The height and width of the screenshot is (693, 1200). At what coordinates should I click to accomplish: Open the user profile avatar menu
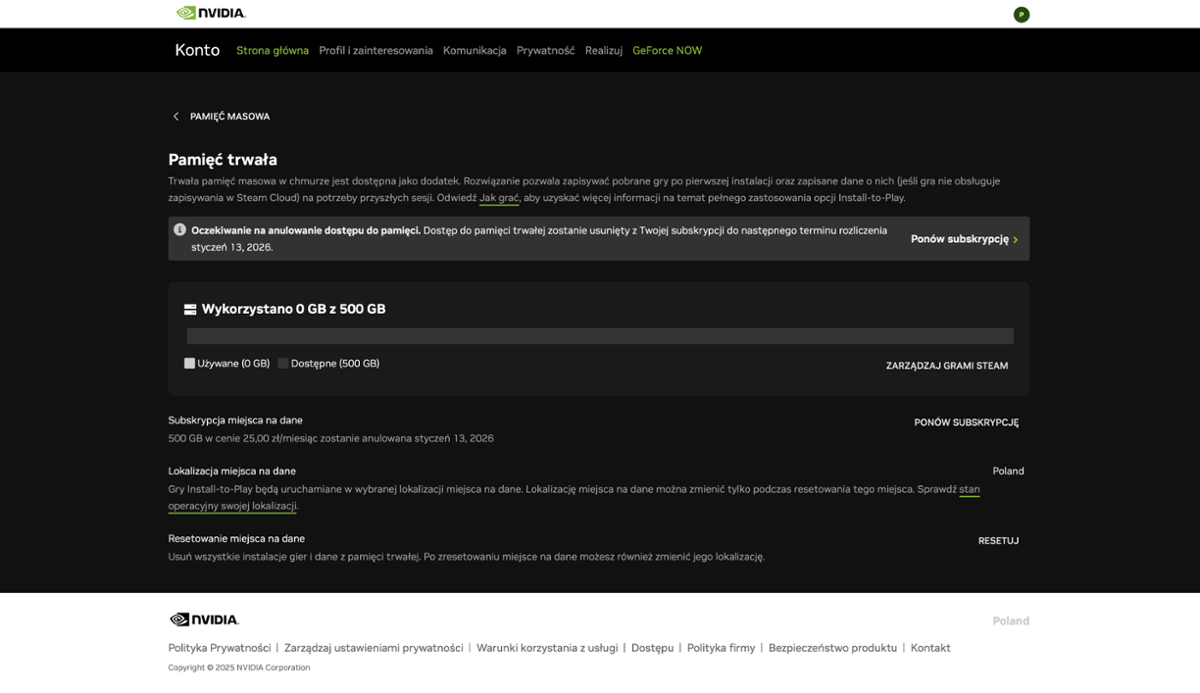click(1020, 14)
